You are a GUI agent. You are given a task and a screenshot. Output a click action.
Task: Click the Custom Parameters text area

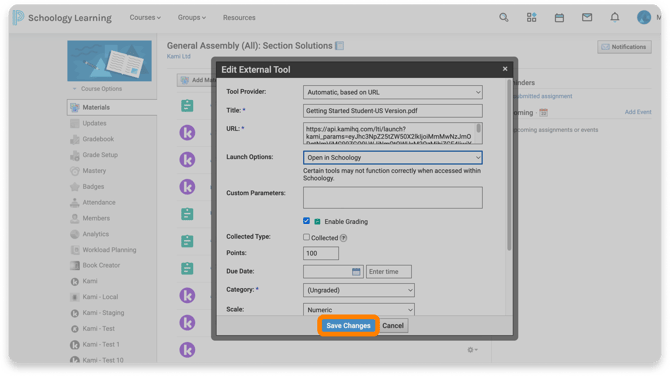[x=393, y=198]
